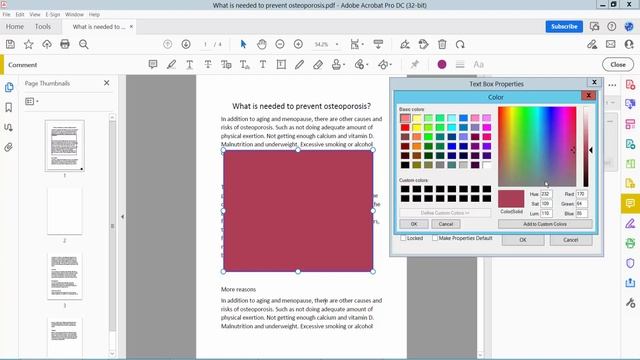Click Cancel in the Color dialog

click(446, 224)
